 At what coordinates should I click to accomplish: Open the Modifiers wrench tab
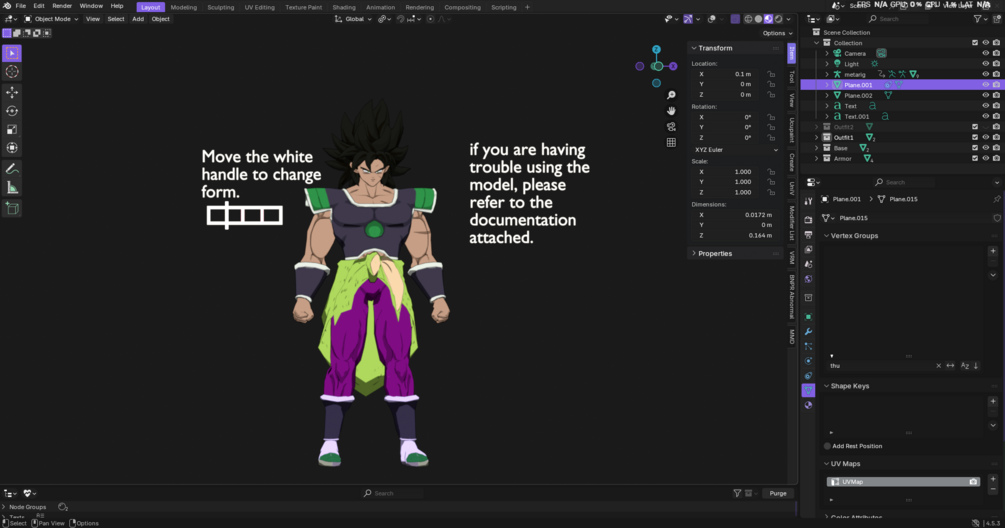tap(808, 331)
